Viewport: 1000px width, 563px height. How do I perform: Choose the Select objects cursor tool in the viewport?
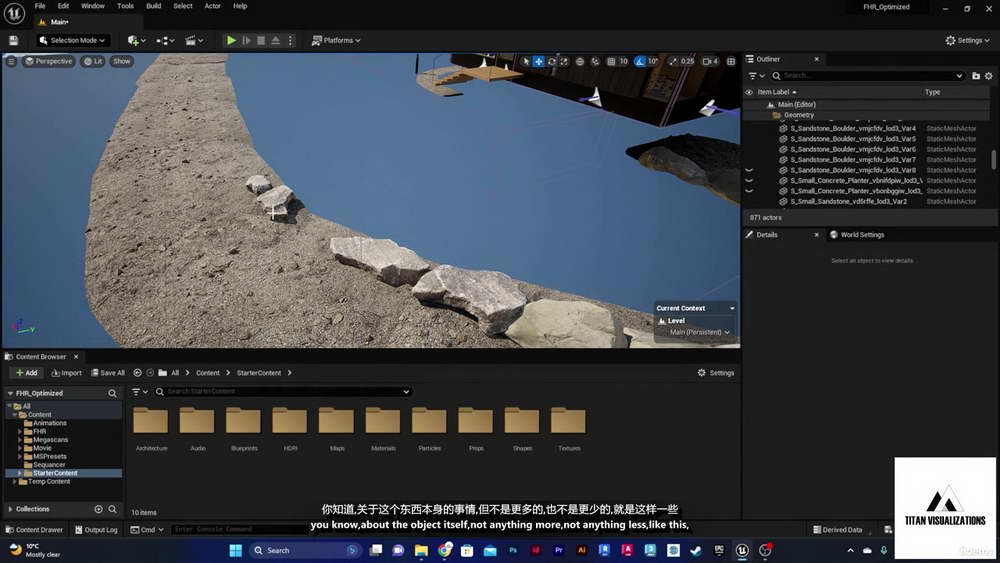click(526, 61)
